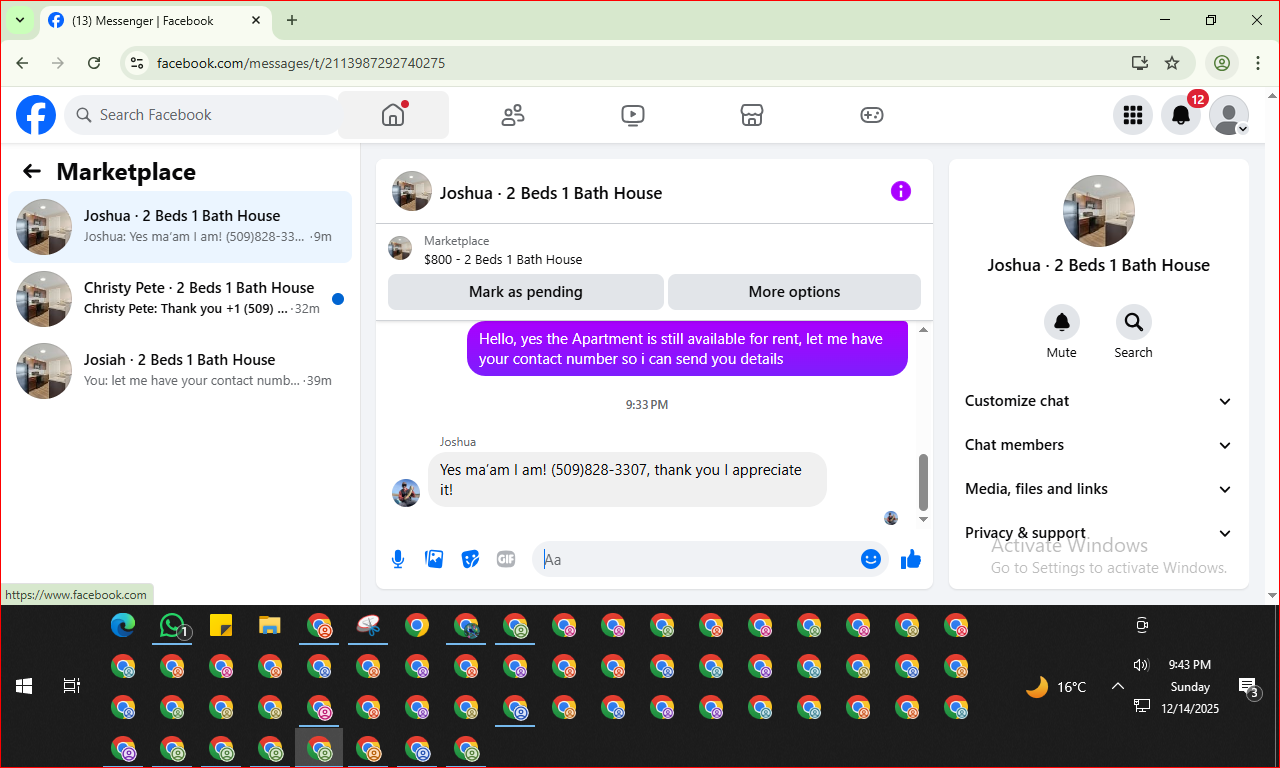This screenshot has width=1280, height=768.
Task: Click the chat header title Joshua · 2 Beds 1 Bath House
Action: 551,193
